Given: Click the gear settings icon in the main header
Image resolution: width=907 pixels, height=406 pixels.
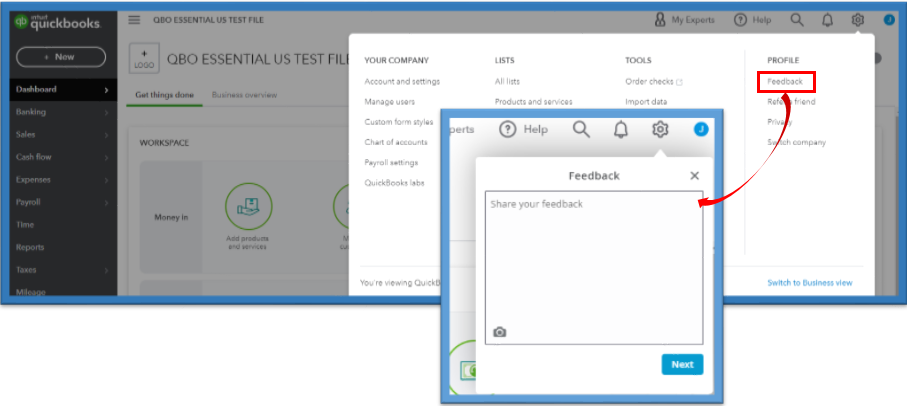Looking at the screenshot, I should click(x=857, y=20).
